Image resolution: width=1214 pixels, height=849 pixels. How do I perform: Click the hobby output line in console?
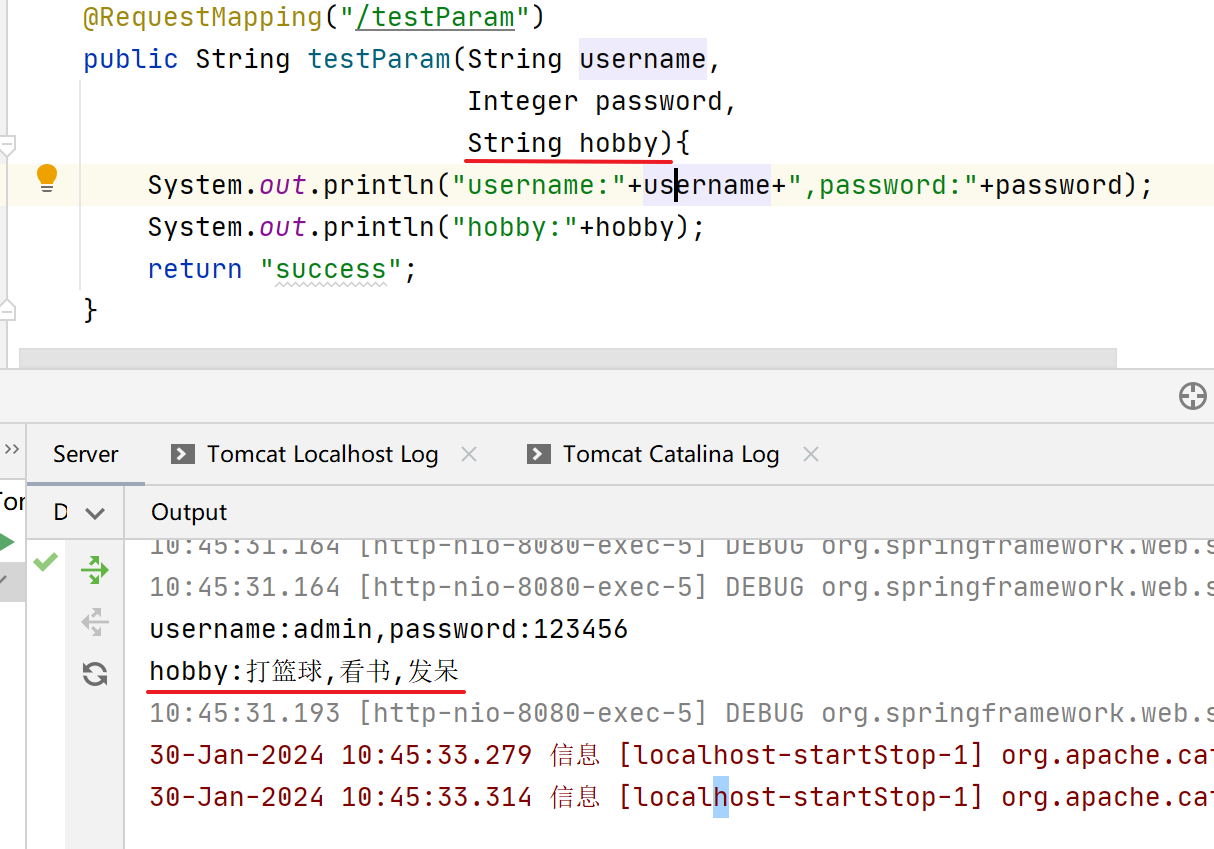click(x=304, y=671)
